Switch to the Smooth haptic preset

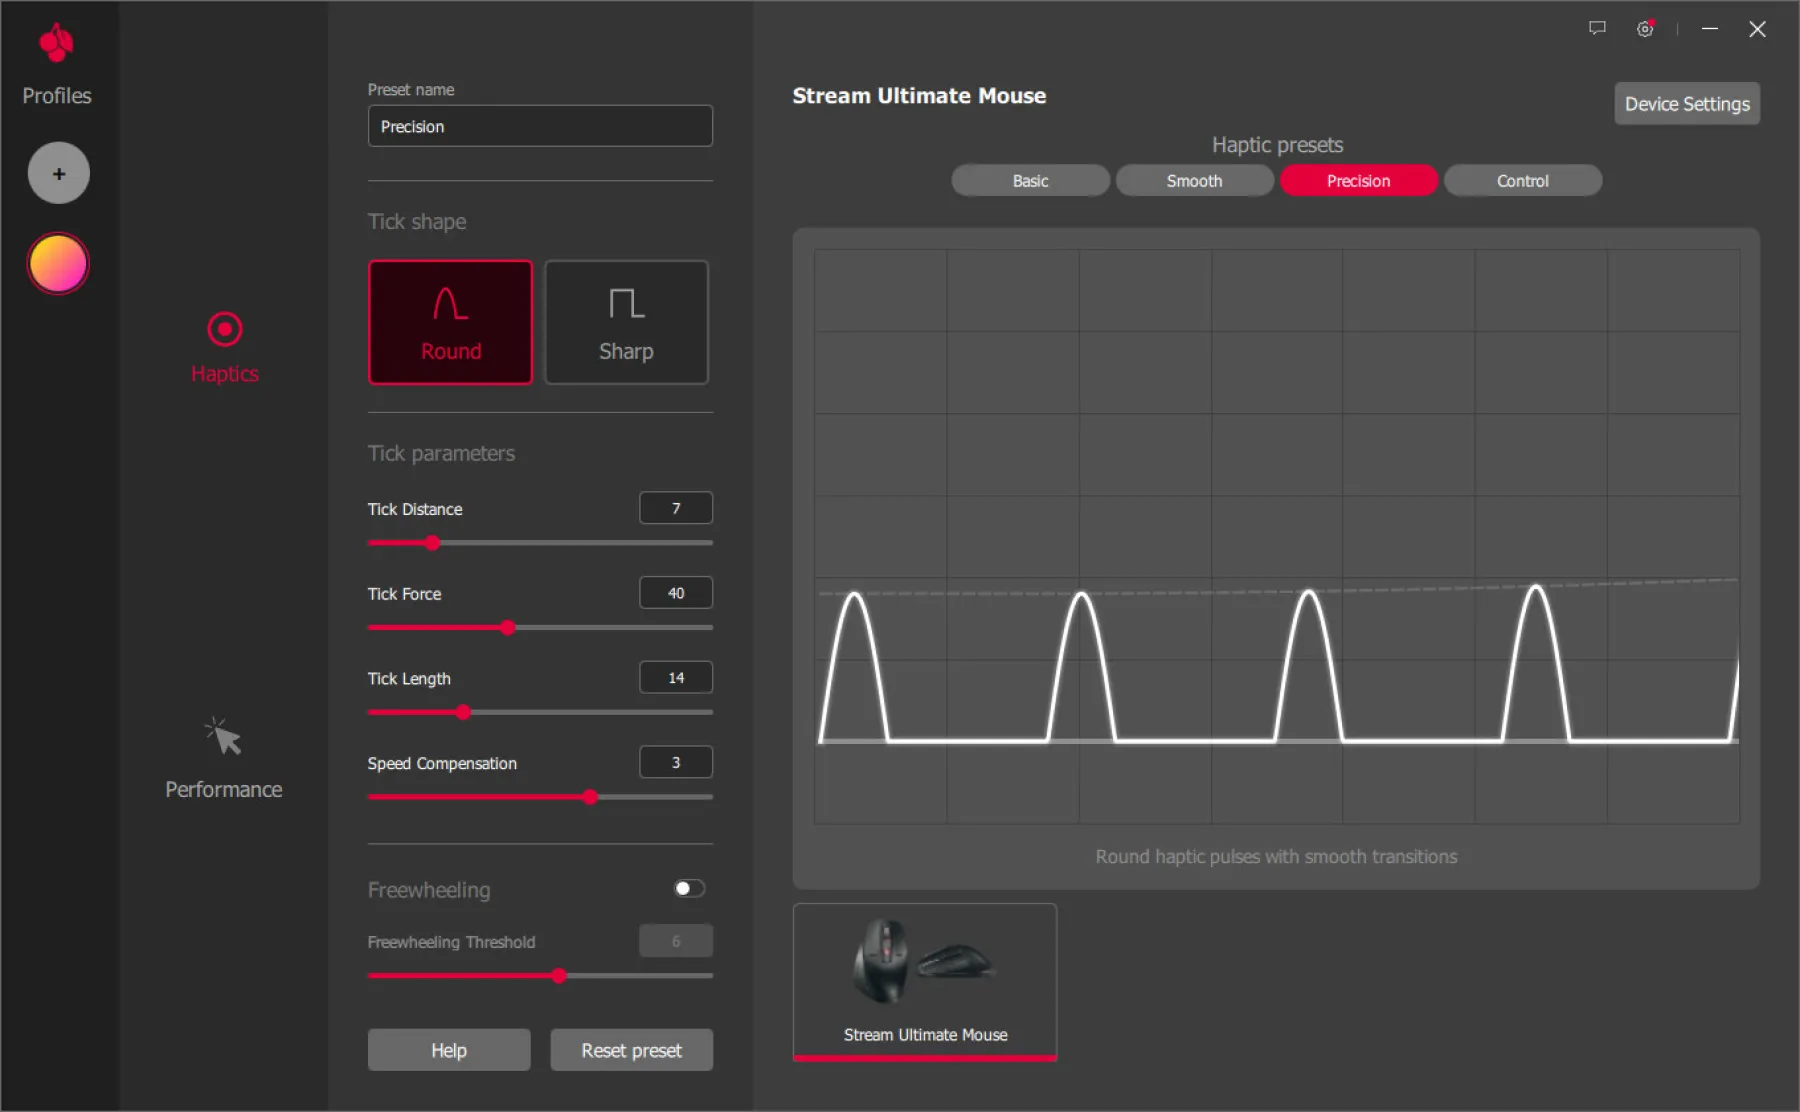pyautogui.click(x=1194, y=181)
